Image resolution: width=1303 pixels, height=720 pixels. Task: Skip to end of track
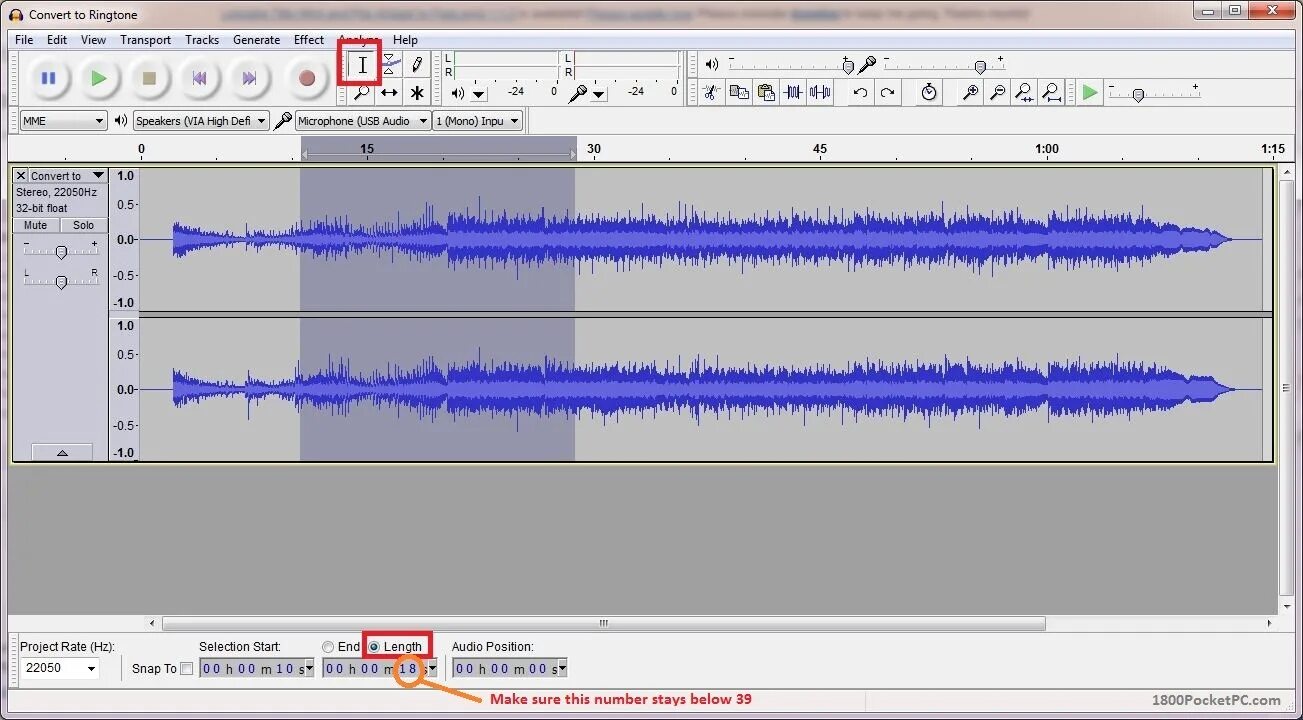249,78
